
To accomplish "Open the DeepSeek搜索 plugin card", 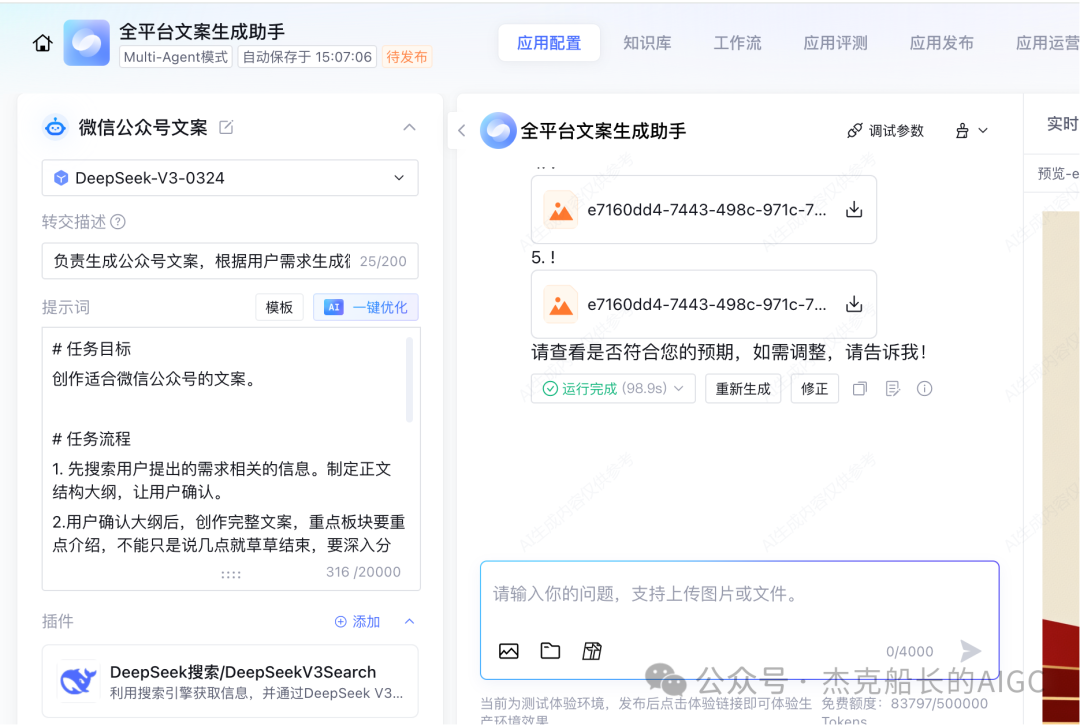I will click(230, 681).
